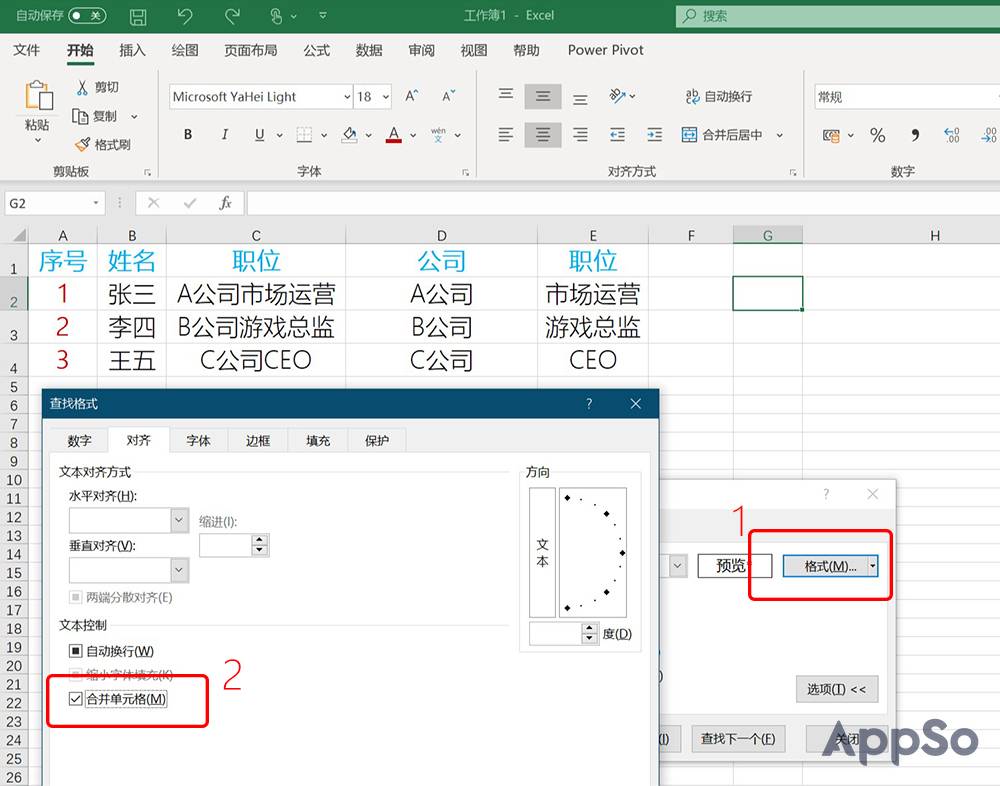
Task: Uncheck the 自动换行(W) checkbox
Action: point(75,650)
